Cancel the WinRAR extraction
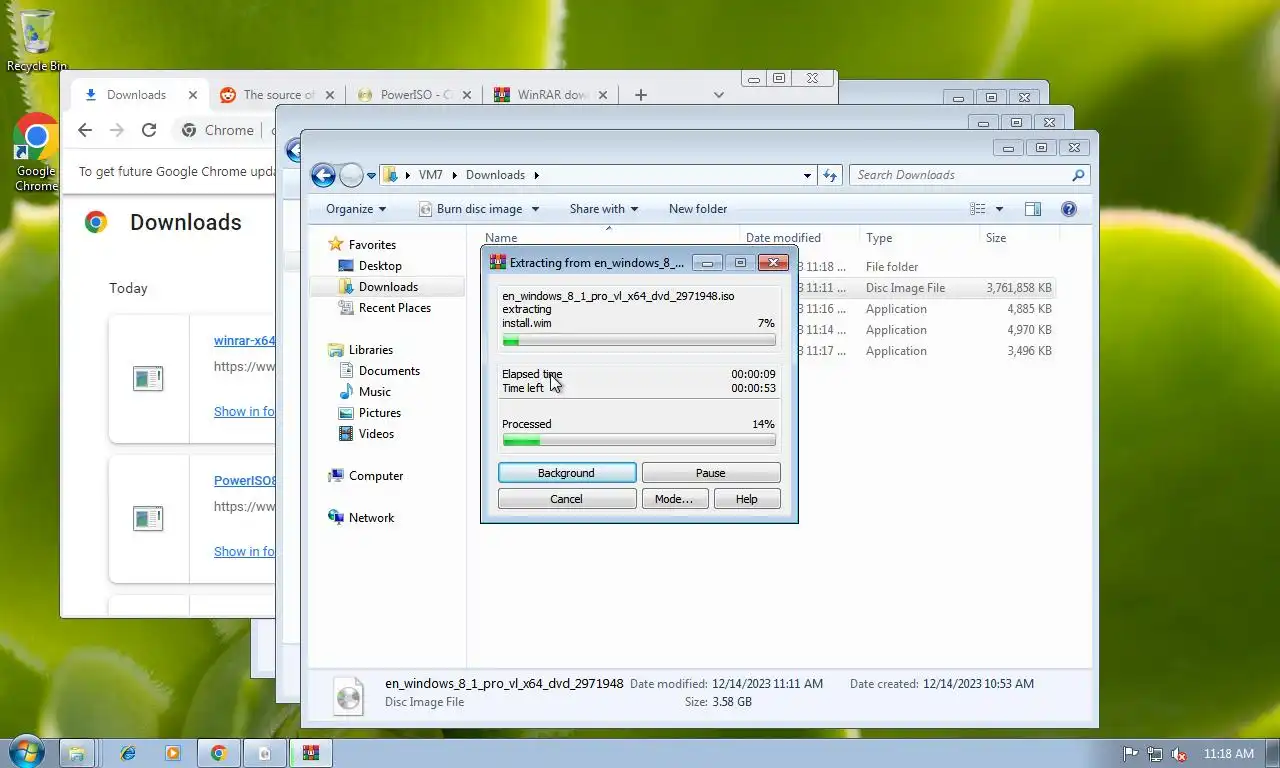The height and width of the screenshot is (768, 1280). (567, 499)
